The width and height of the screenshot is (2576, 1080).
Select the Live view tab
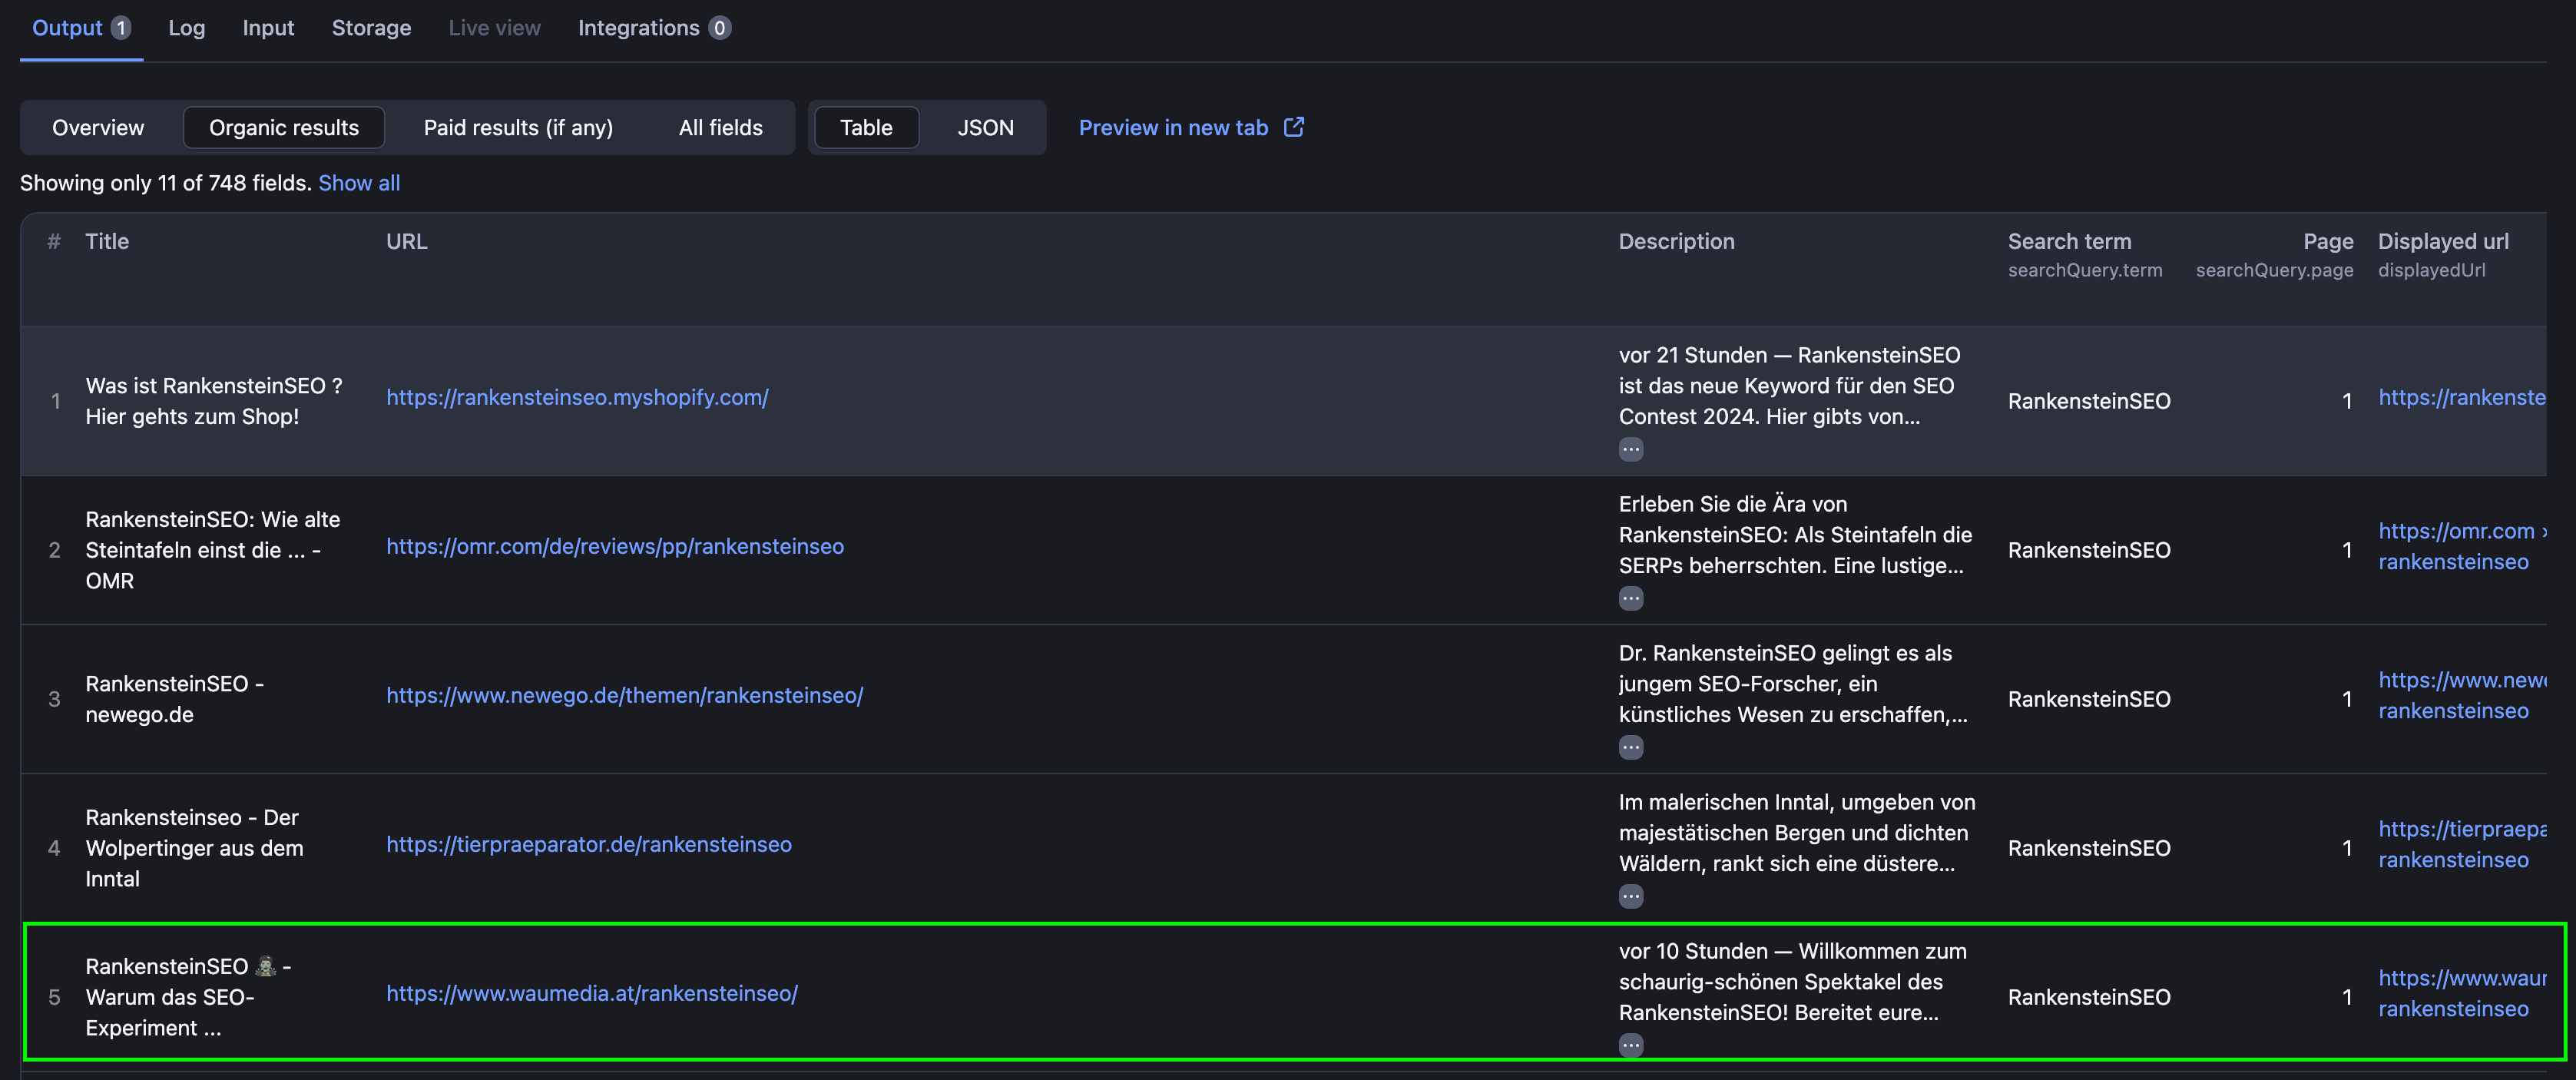(494, 28)
